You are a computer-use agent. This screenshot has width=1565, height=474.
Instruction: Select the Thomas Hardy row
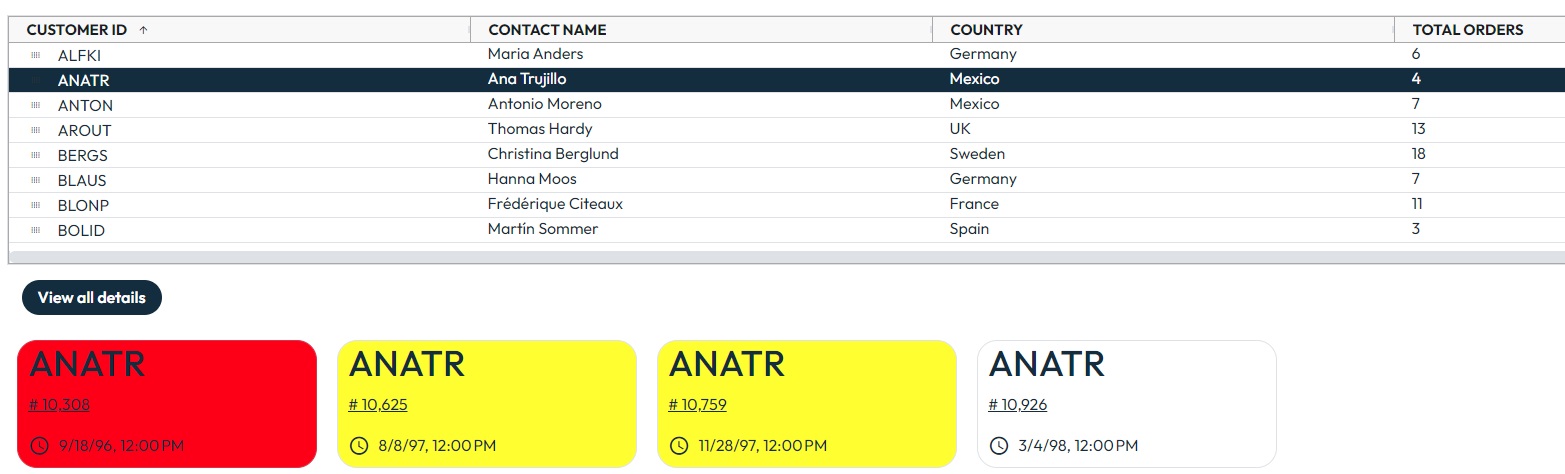click(x=540, y=129)
